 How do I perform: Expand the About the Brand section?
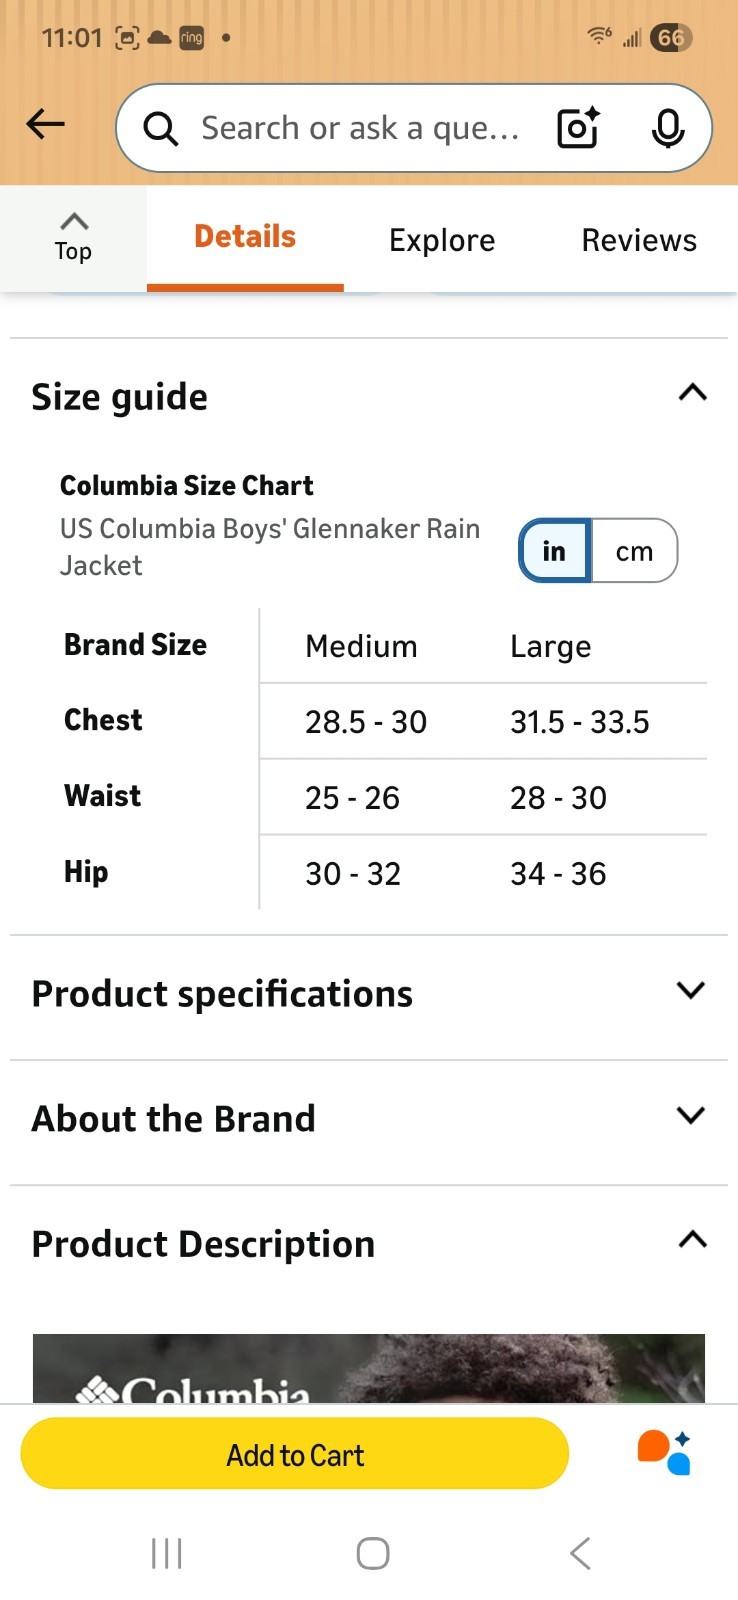point(691,1116)
